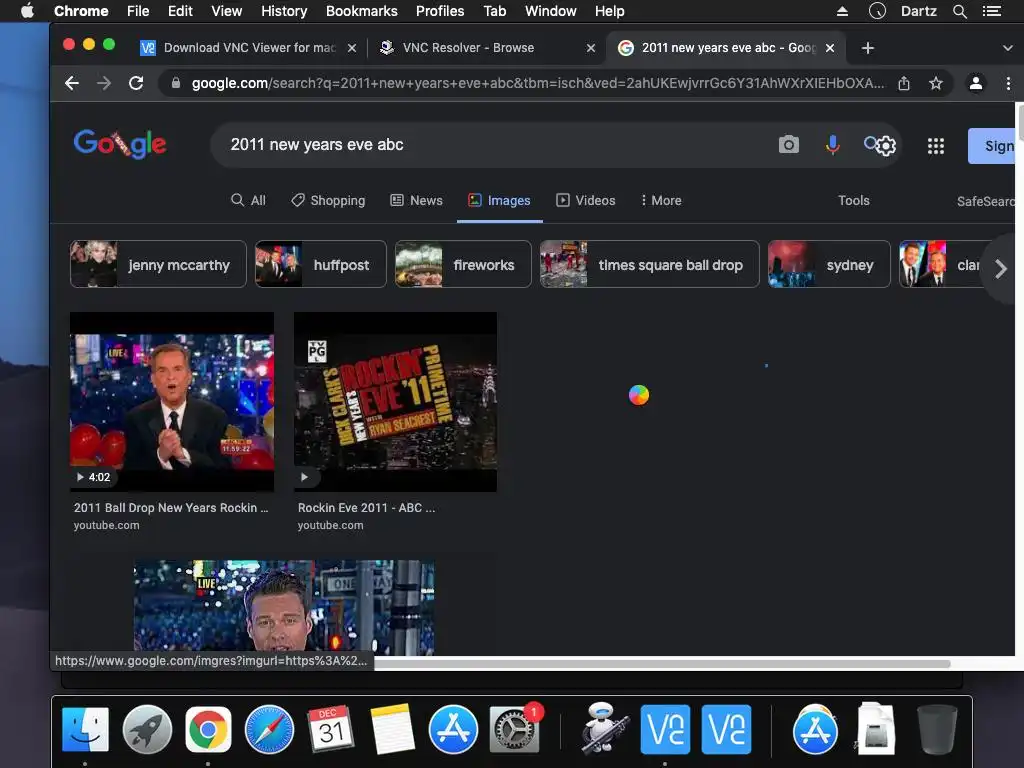The height and width of the screenshot is (768, 1024).
Task: Switch to the Shopping results tab
Action: (328, 200)
